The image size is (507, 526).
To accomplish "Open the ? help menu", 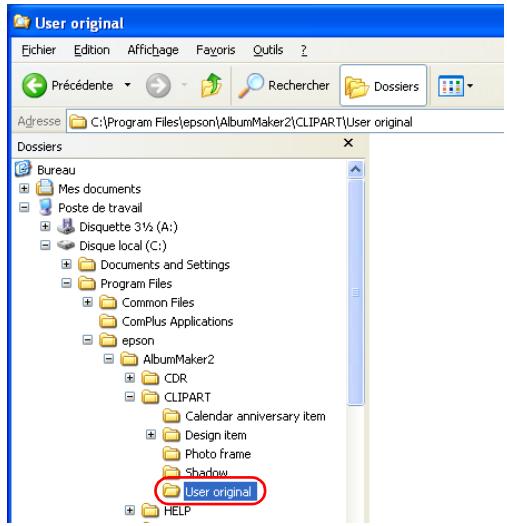I will (304, 50).
